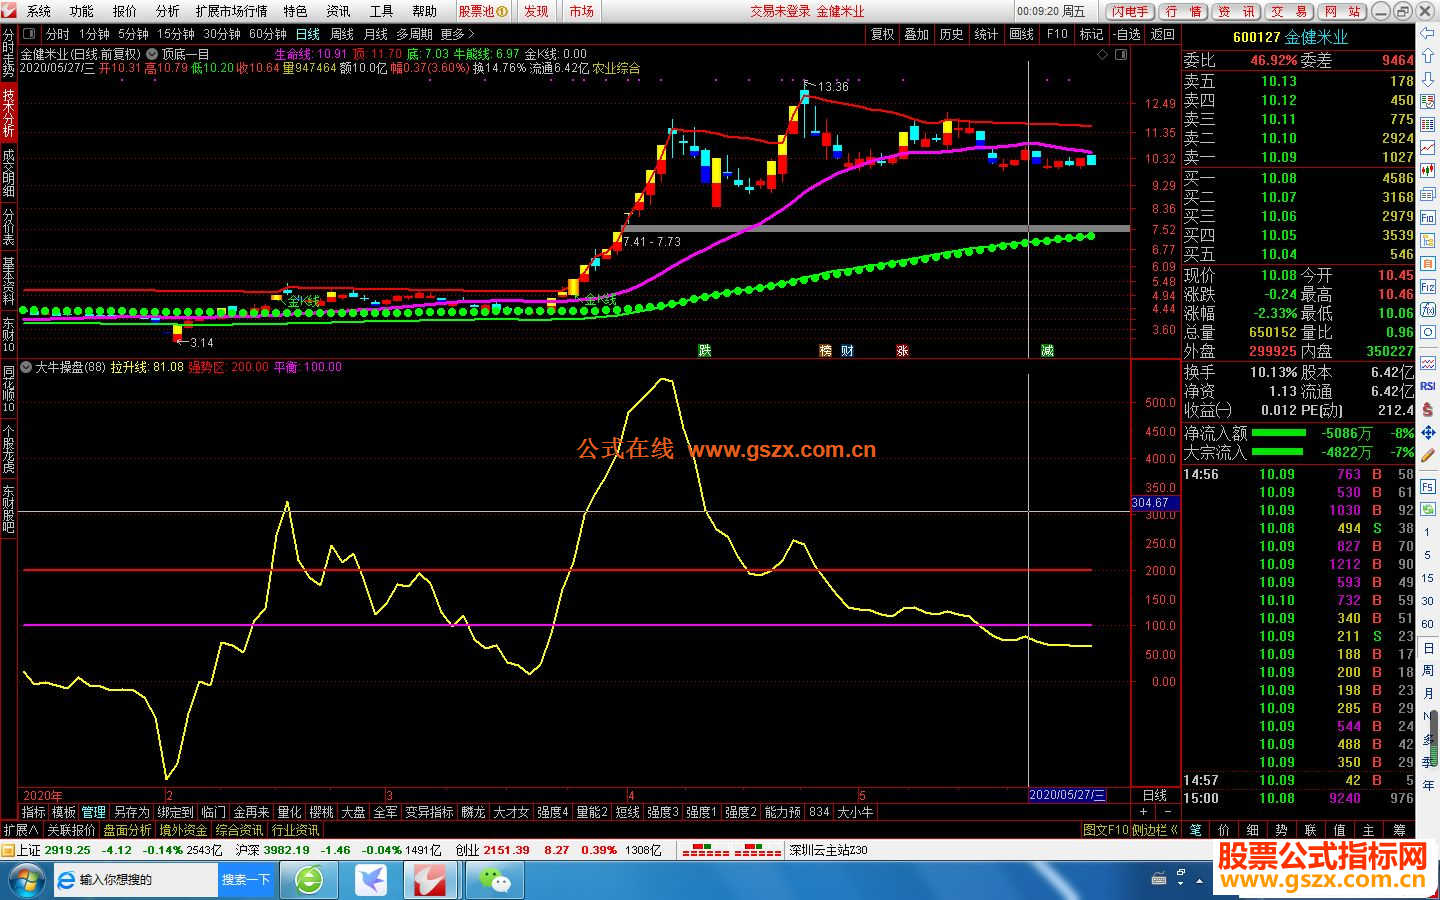Expand the 大牛操盘 indicator arrow
The width and height of the screenshot is (1440, 900).
[26, 367]
